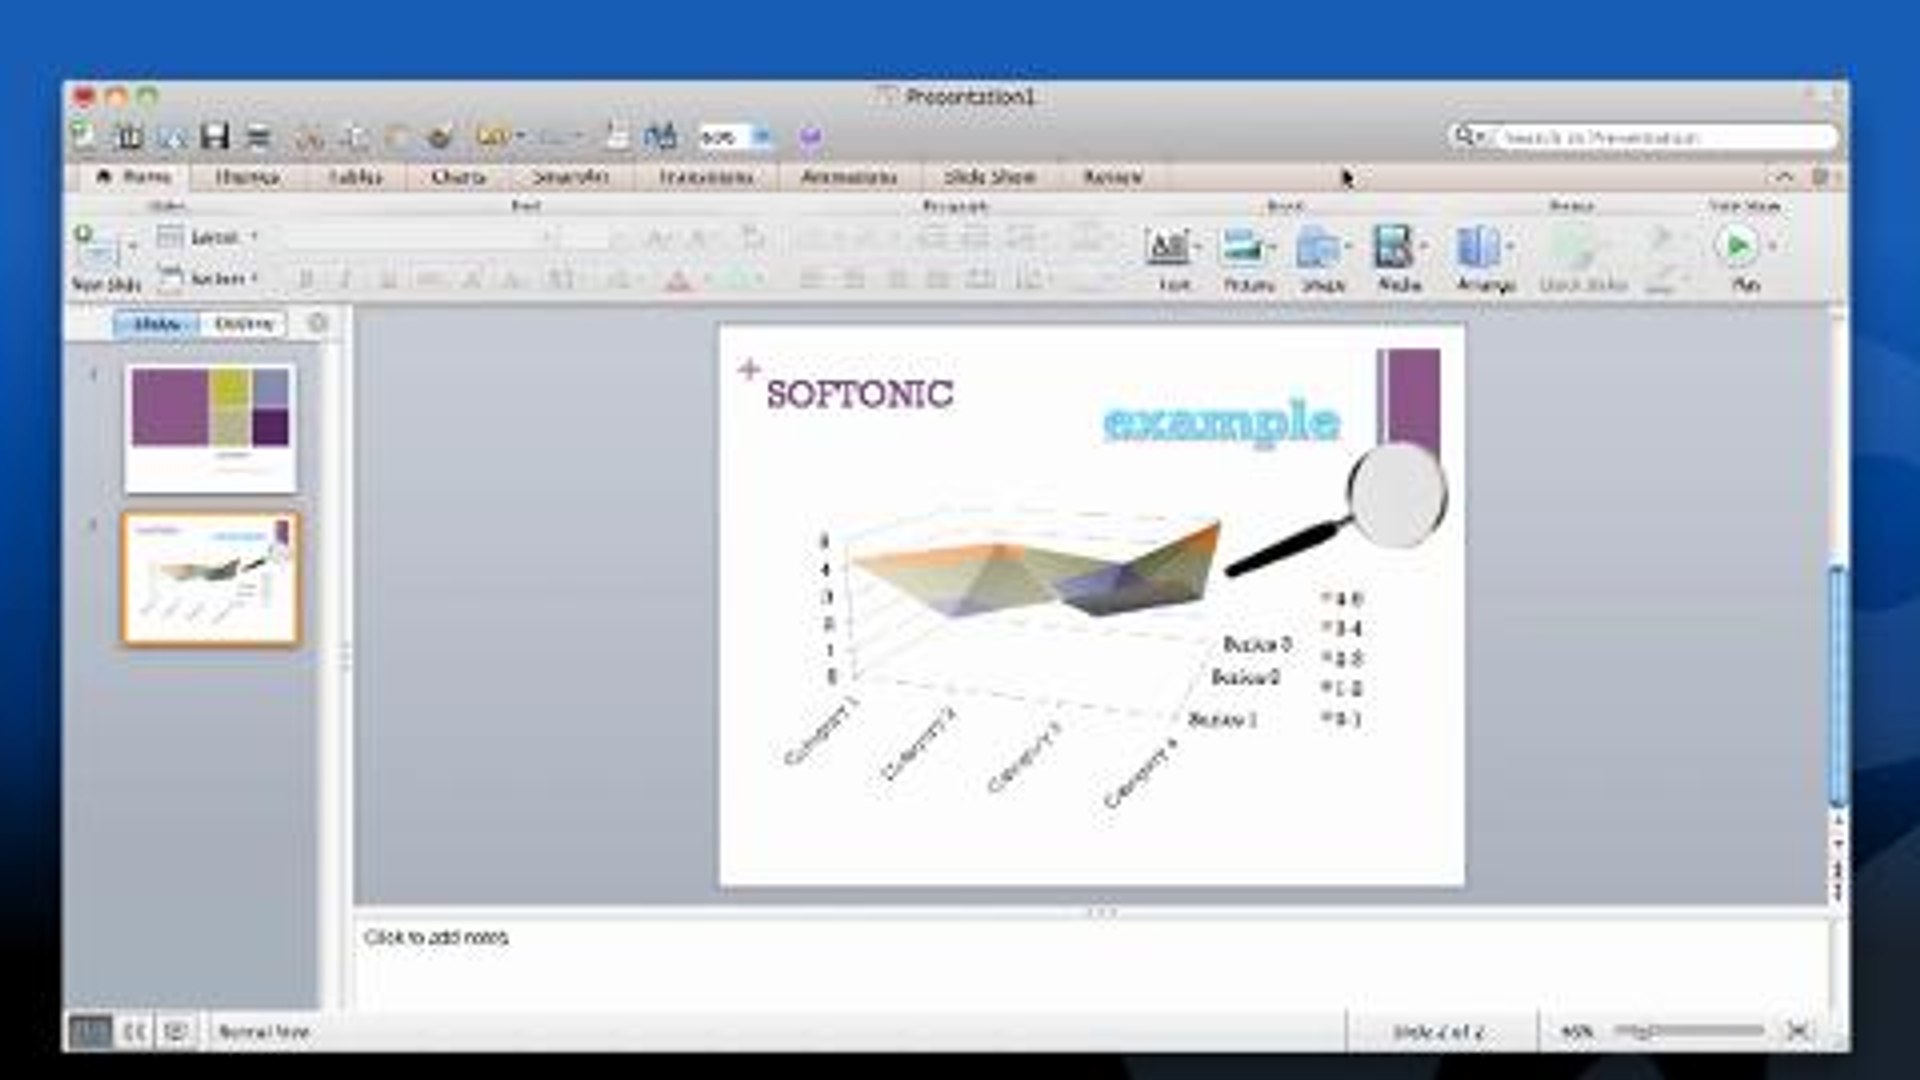Switch to the Charts ribbon tab
The width and height of the screenshot is (1920, 1080).
point(458,177)
